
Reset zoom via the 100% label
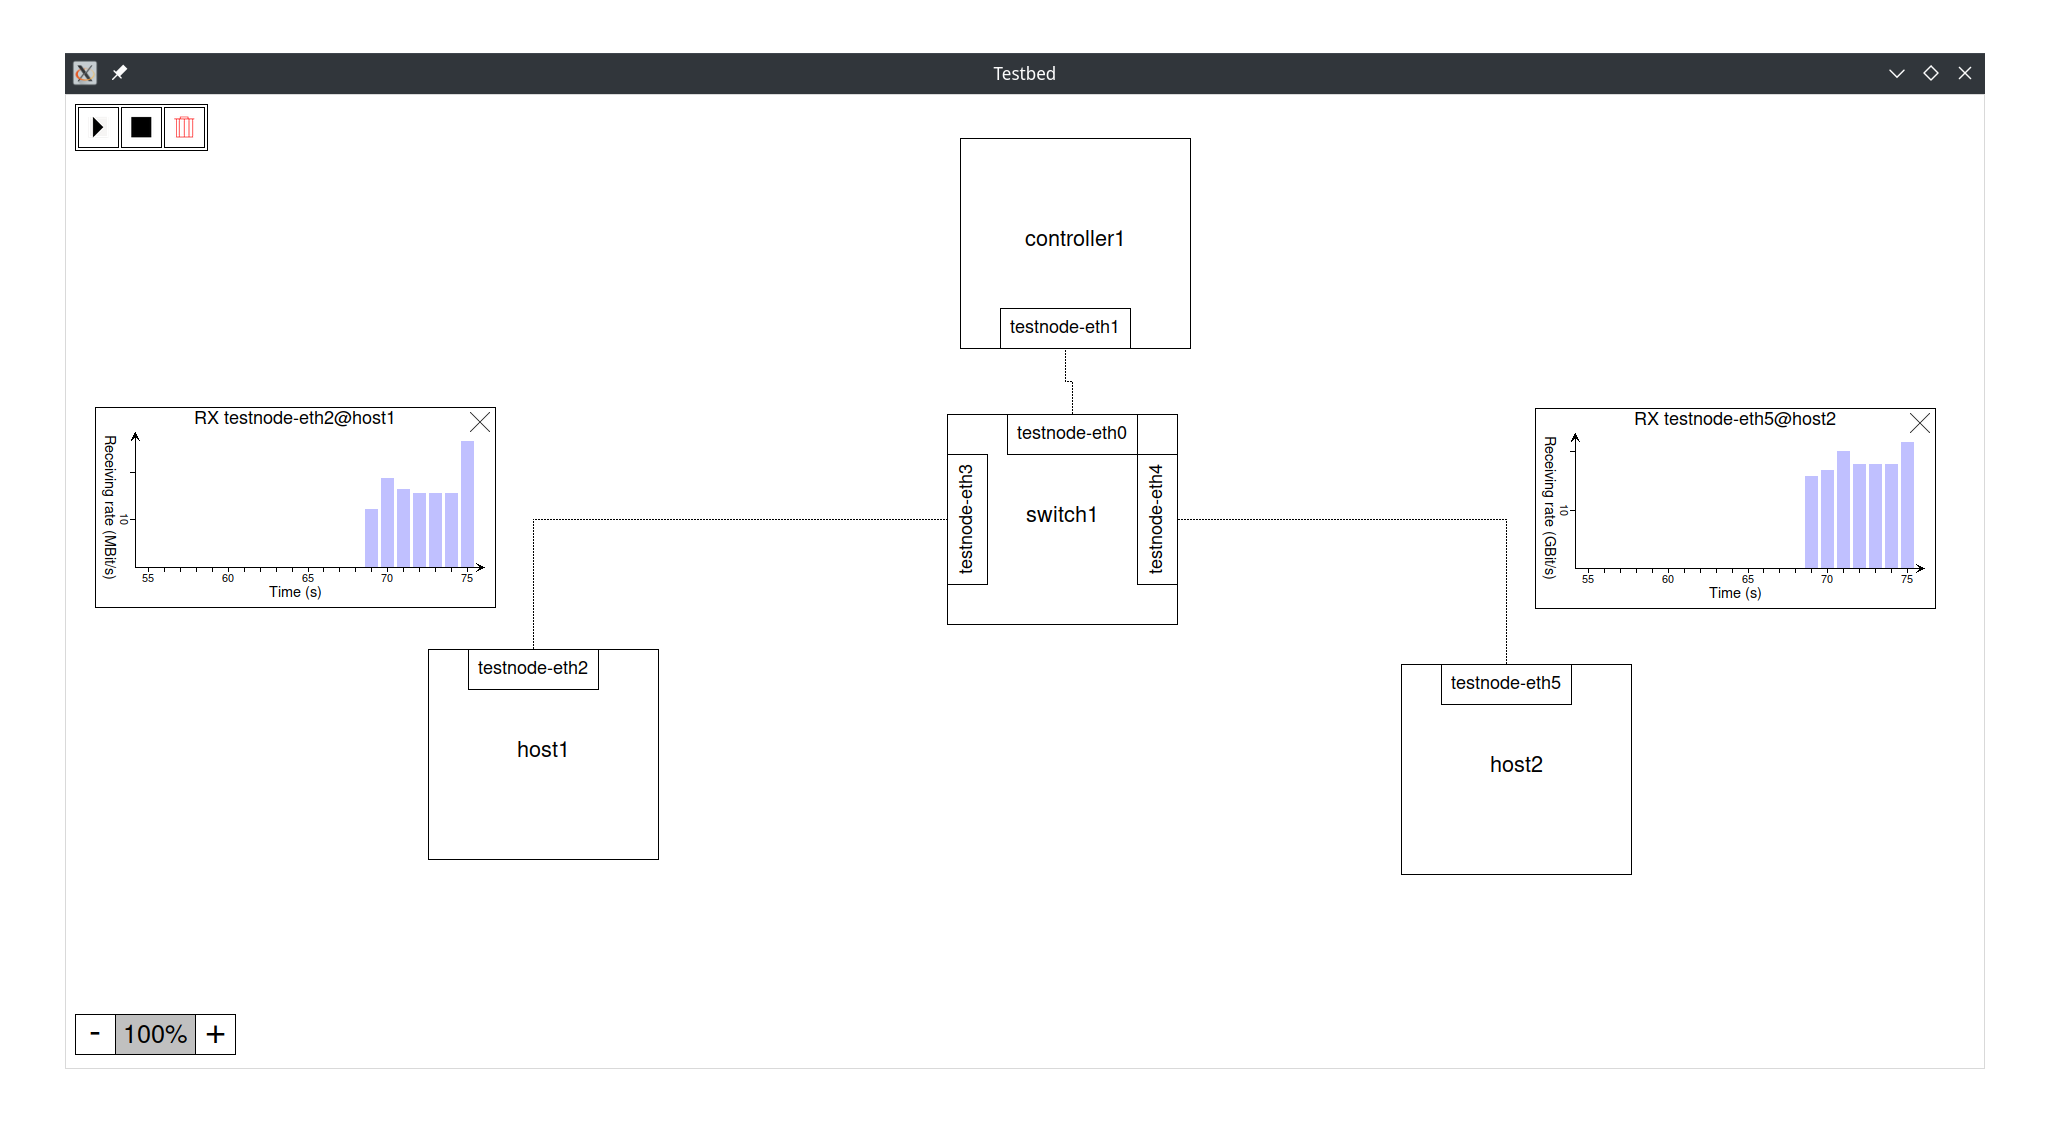(155, 1034)
